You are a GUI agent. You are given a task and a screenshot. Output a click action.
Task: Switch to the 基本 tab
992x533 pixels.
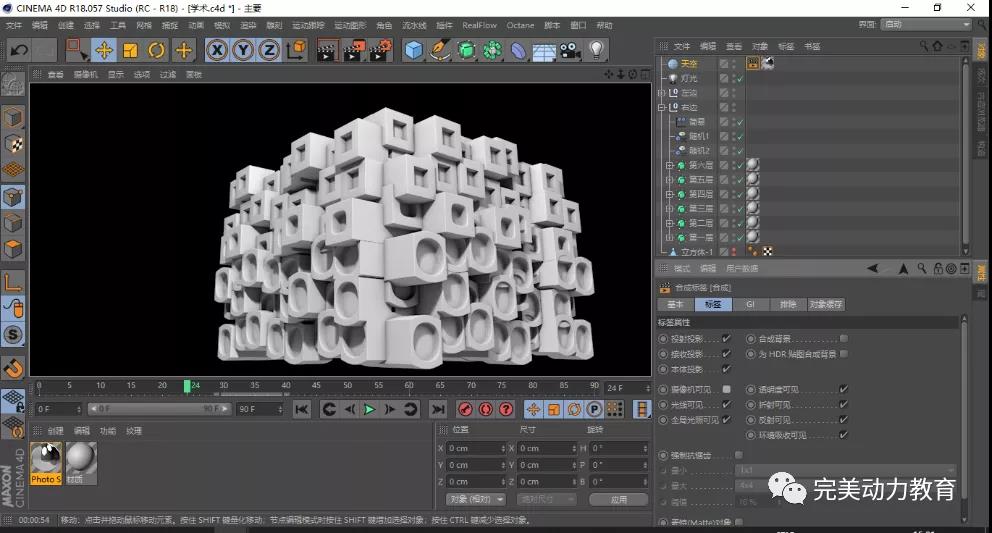click(x=675, y=304)
